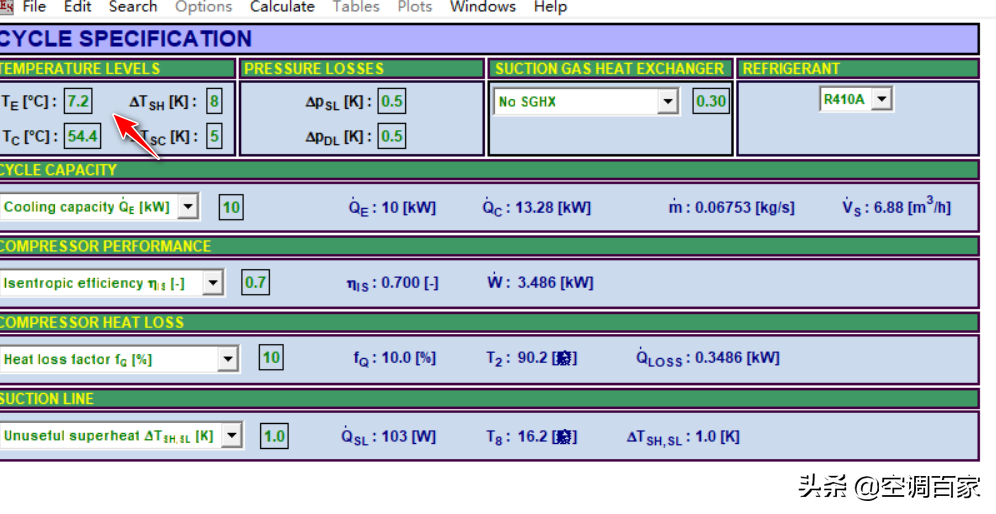Open the Edit menu

click(x=77, y=7)
